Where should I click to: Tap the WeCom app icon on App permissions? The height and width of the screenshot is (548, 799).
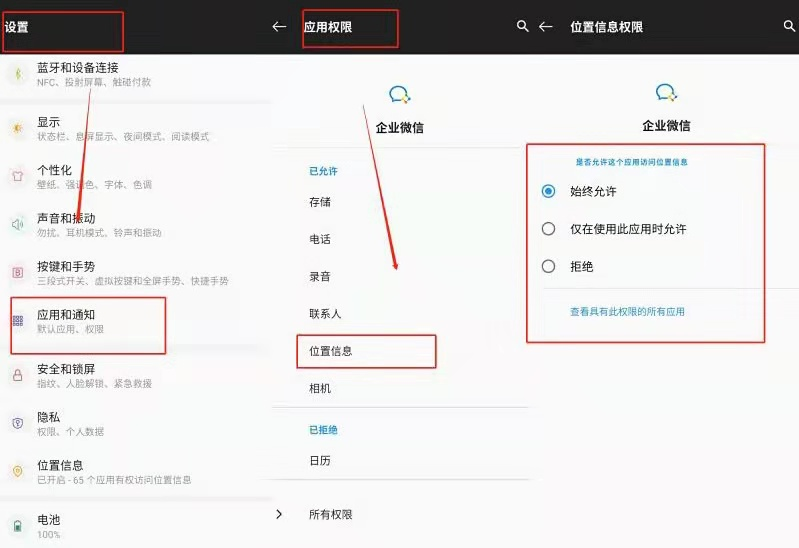(400, 95)
